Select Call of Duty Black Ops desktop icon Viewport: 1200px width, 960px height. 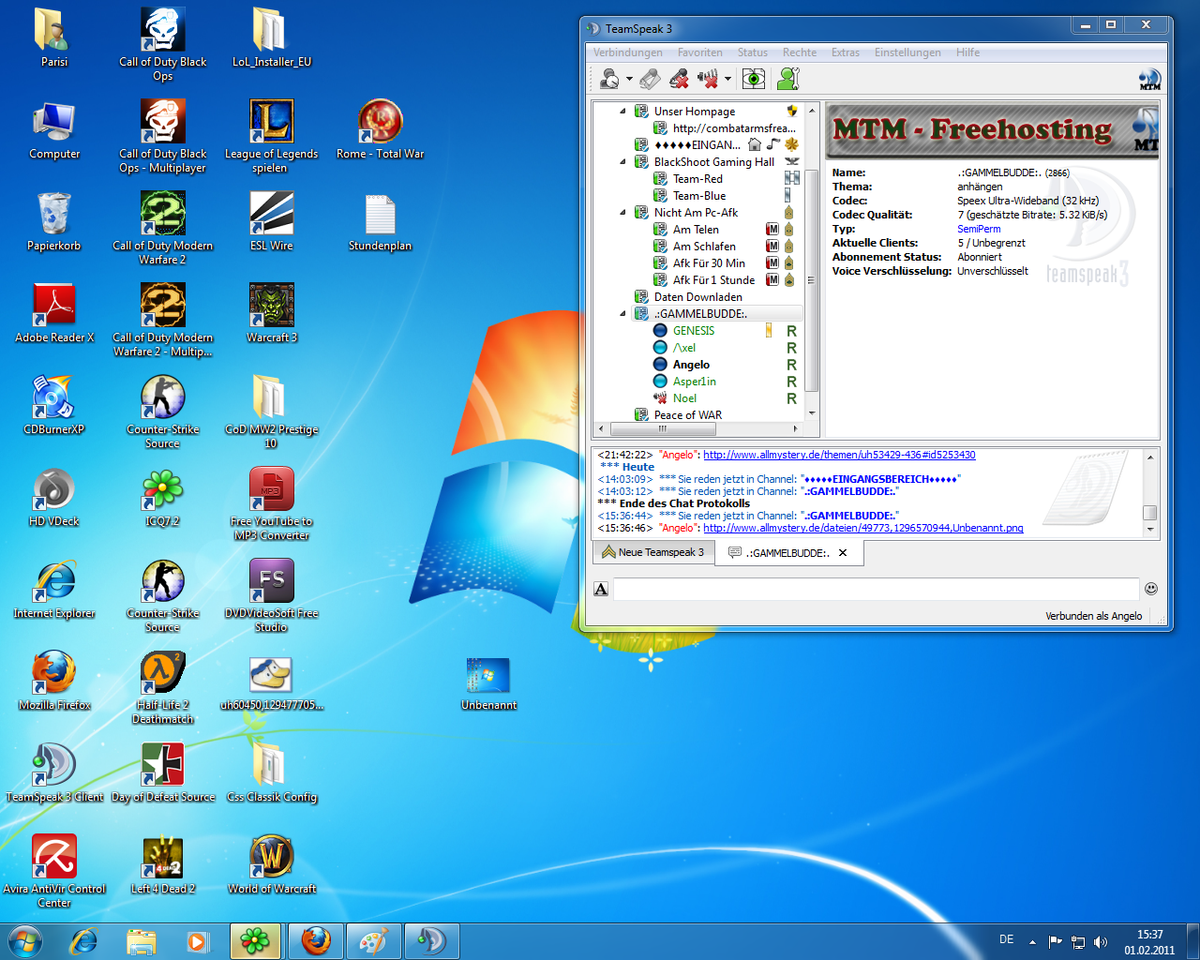click(163, 45)
